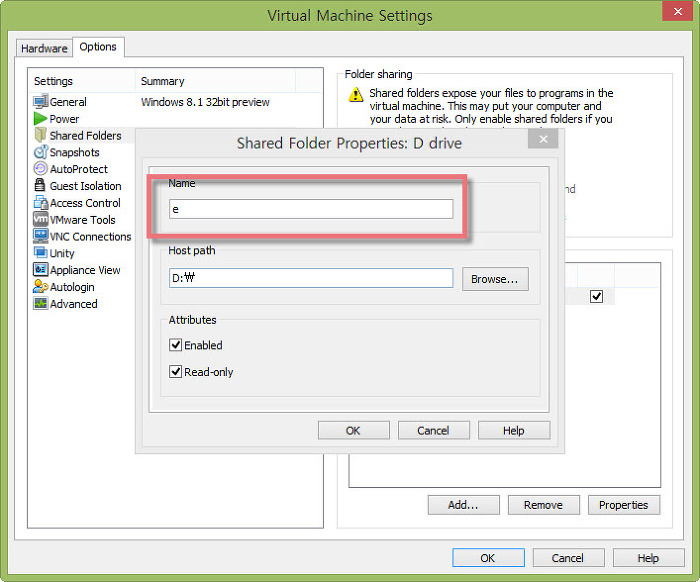Toggle the Read-only checkbox

(176, 372)
